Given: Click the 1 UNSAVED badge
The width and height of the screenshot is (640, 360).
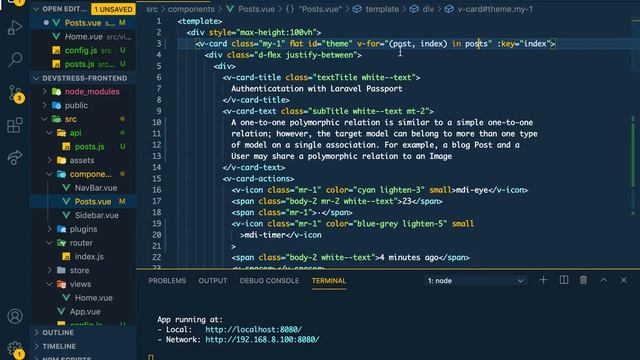Looking at the screenshot, I should (x=113, y=9).
